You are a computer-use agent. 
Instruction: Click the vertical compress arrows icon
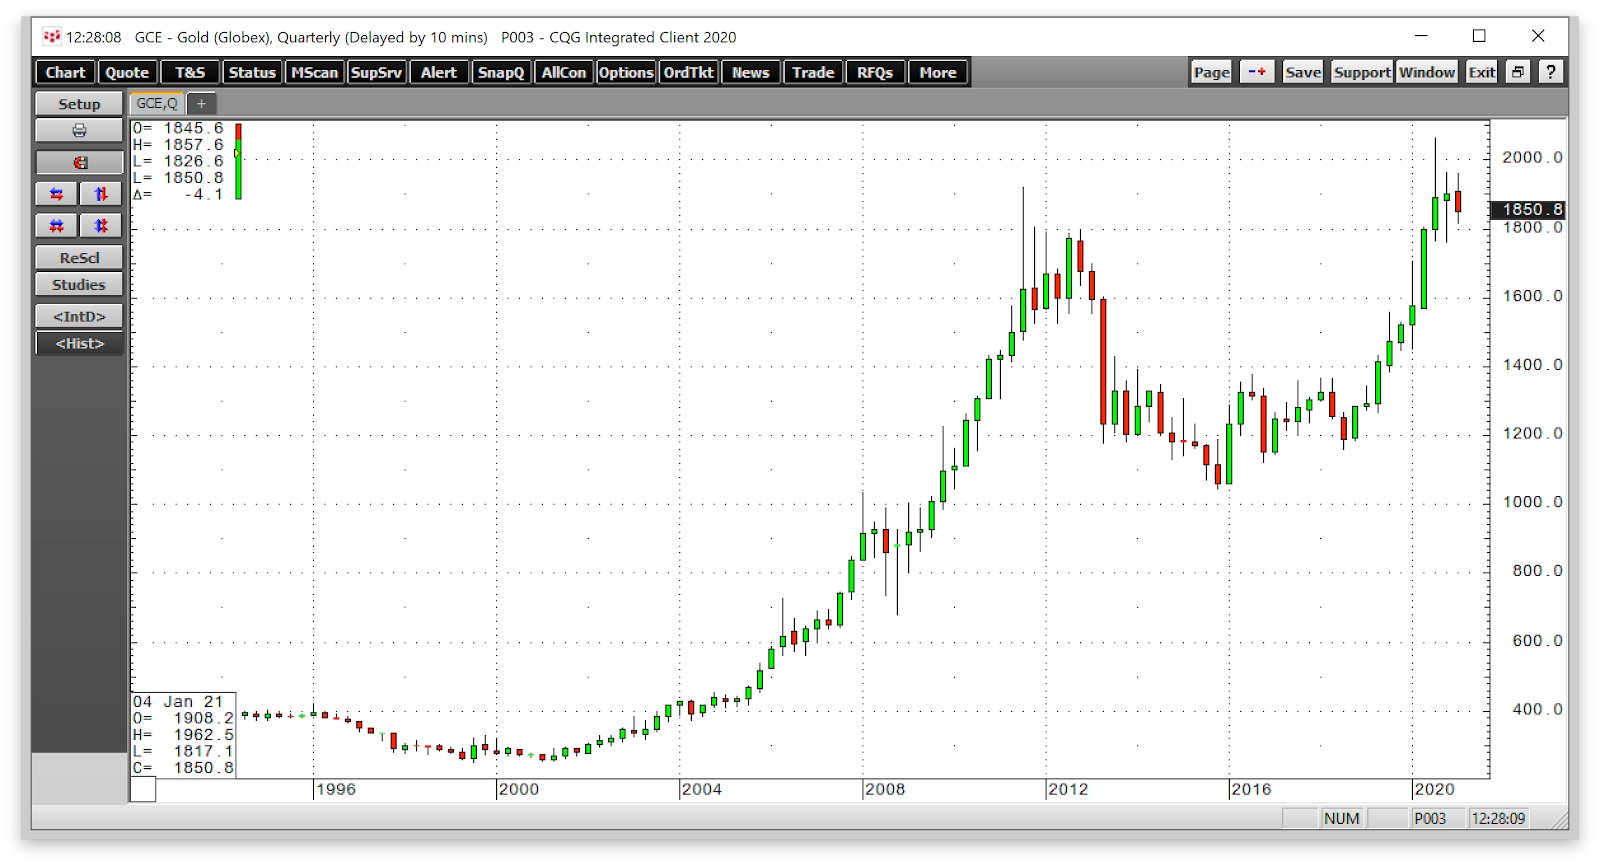tap(101, 226)
